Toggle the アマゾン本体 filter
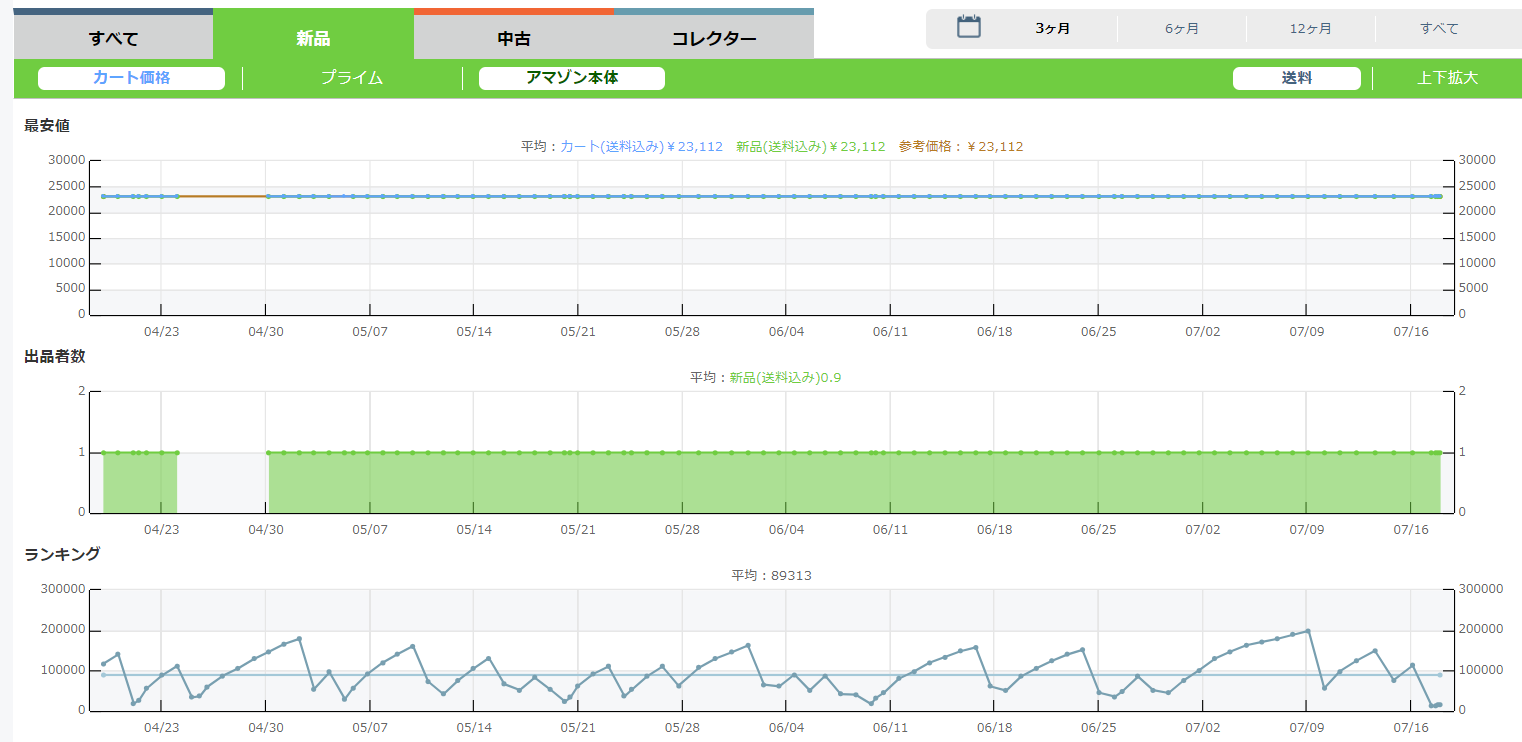Screen dimensions: 1522x742 (x=571, y=78)
